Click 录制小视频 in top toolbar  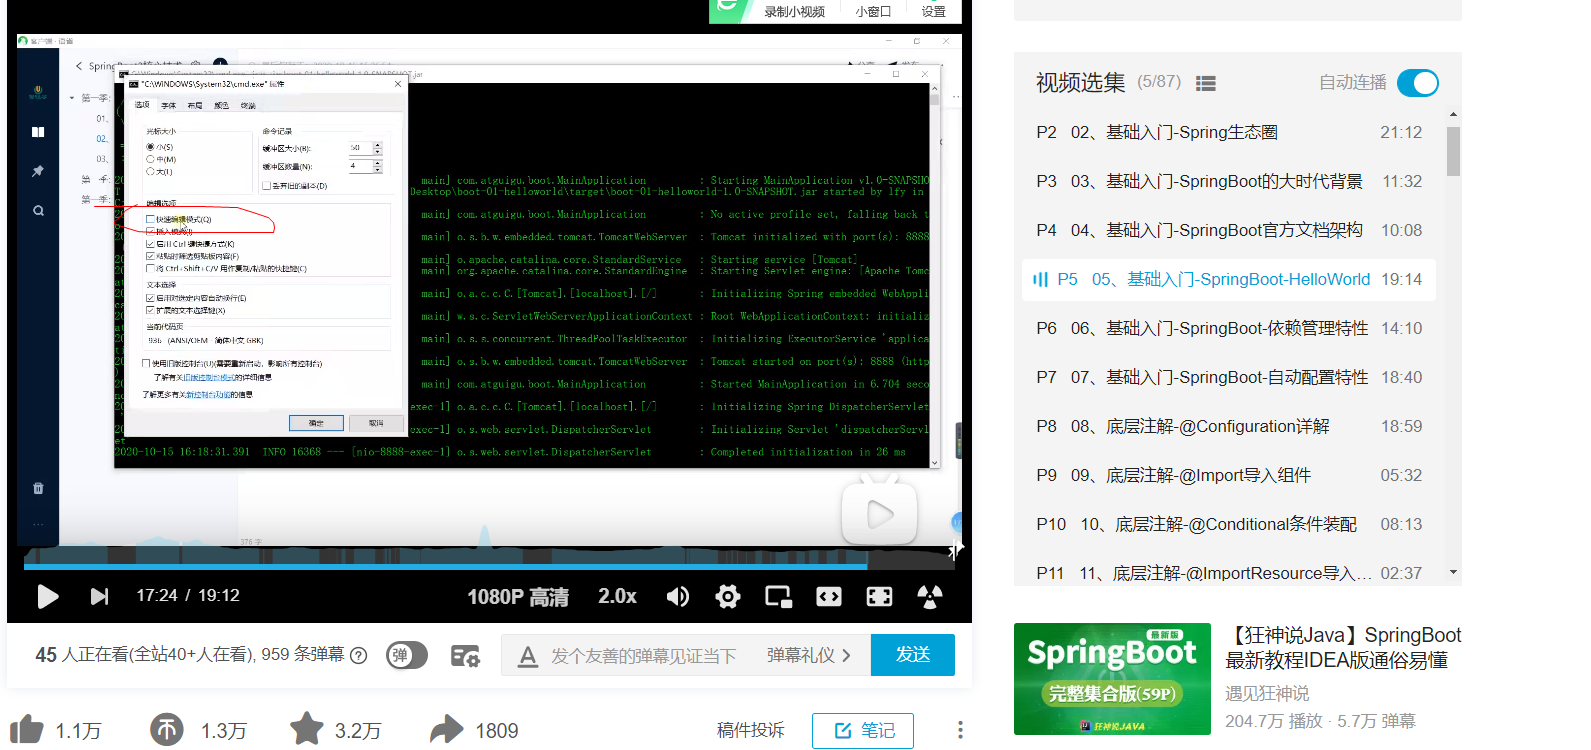(x=794, y=12)
